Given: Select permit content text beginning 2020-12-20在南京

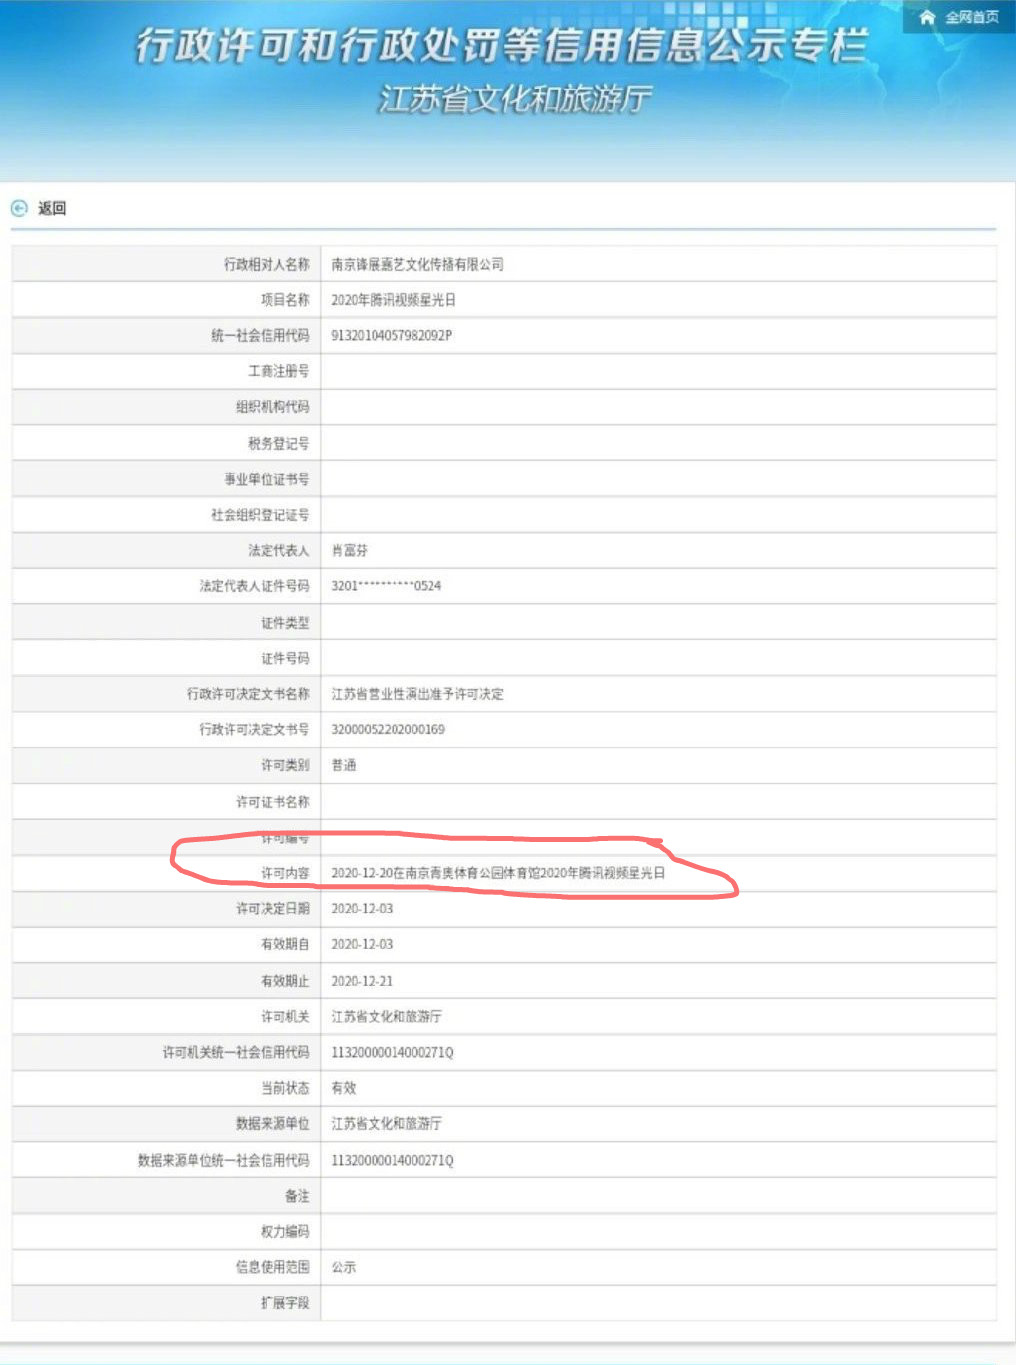Looking at the screenshot, I should (497, 873).
